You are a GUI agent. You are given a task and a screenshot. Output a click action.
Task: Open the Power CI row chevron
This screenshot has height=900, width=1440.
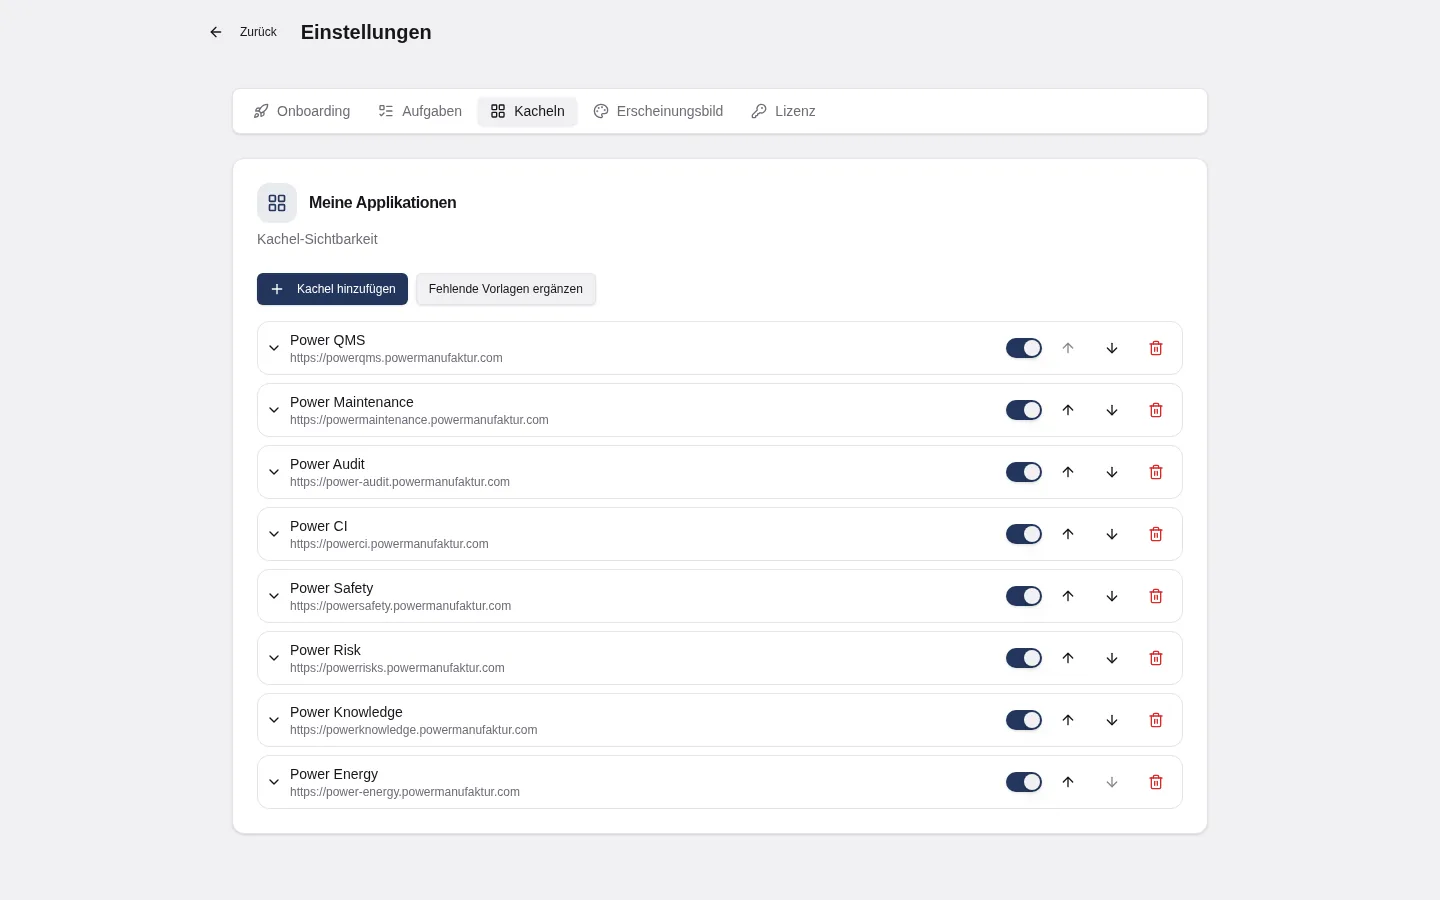click(x=274, y=534)
